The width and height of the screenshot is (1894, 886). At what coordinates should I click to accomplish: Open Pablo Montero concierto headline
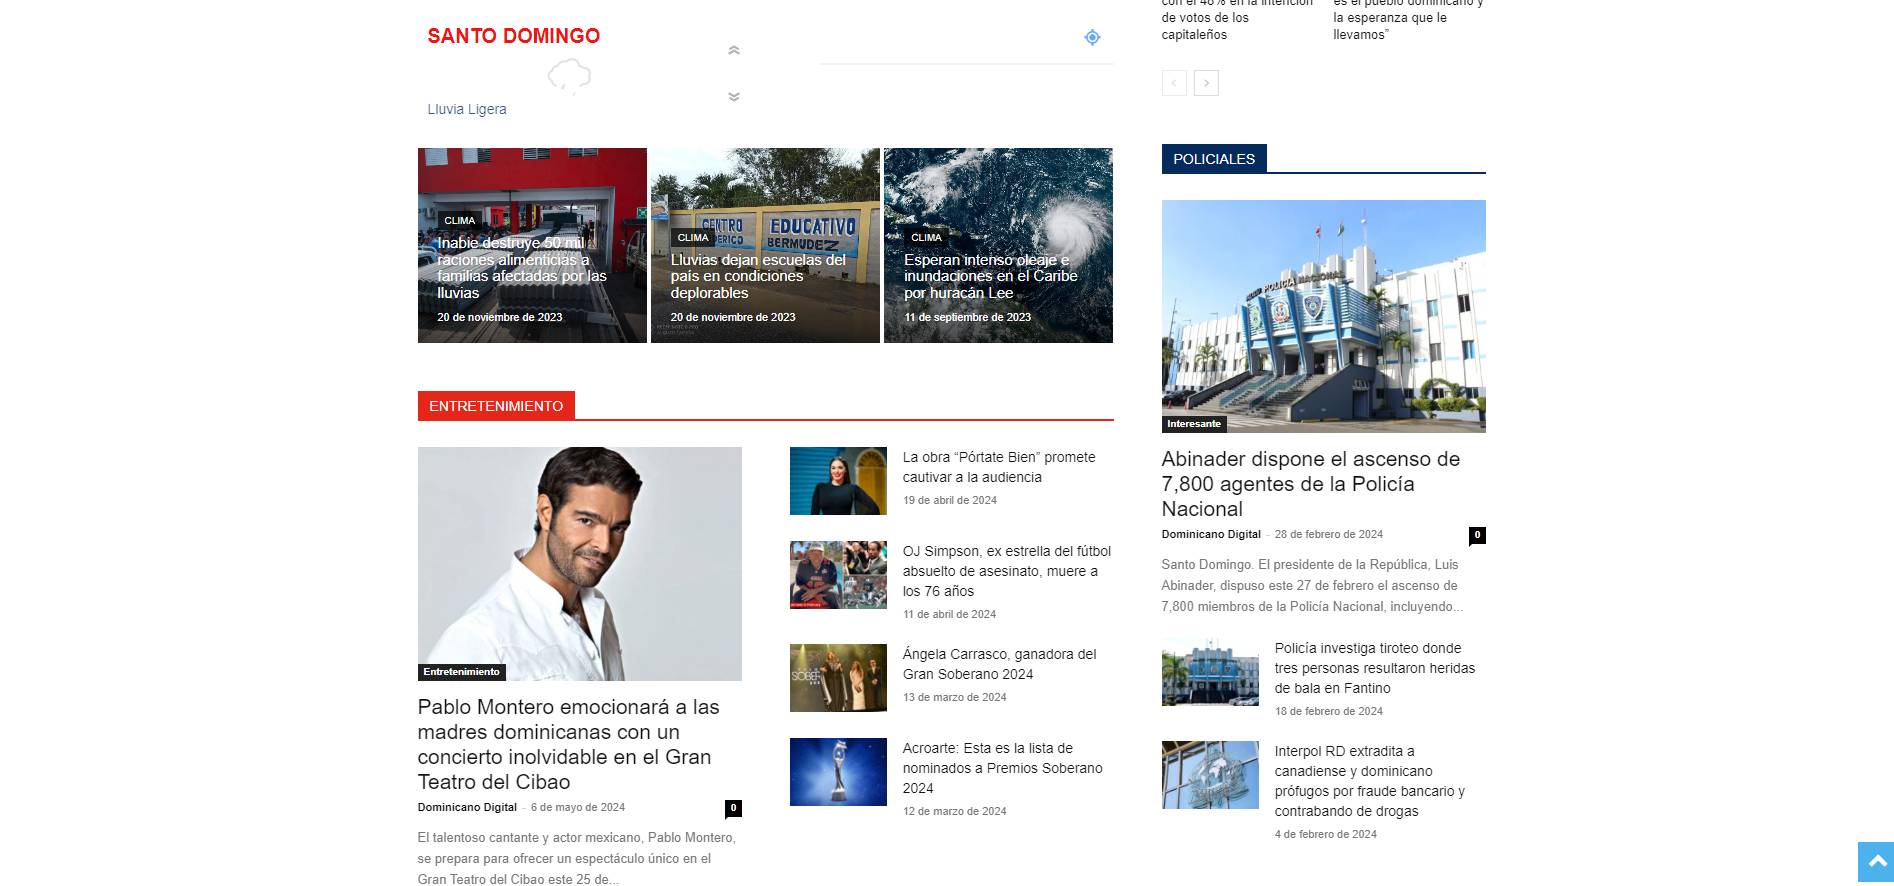pyautogui.click(x=569, y=744)
